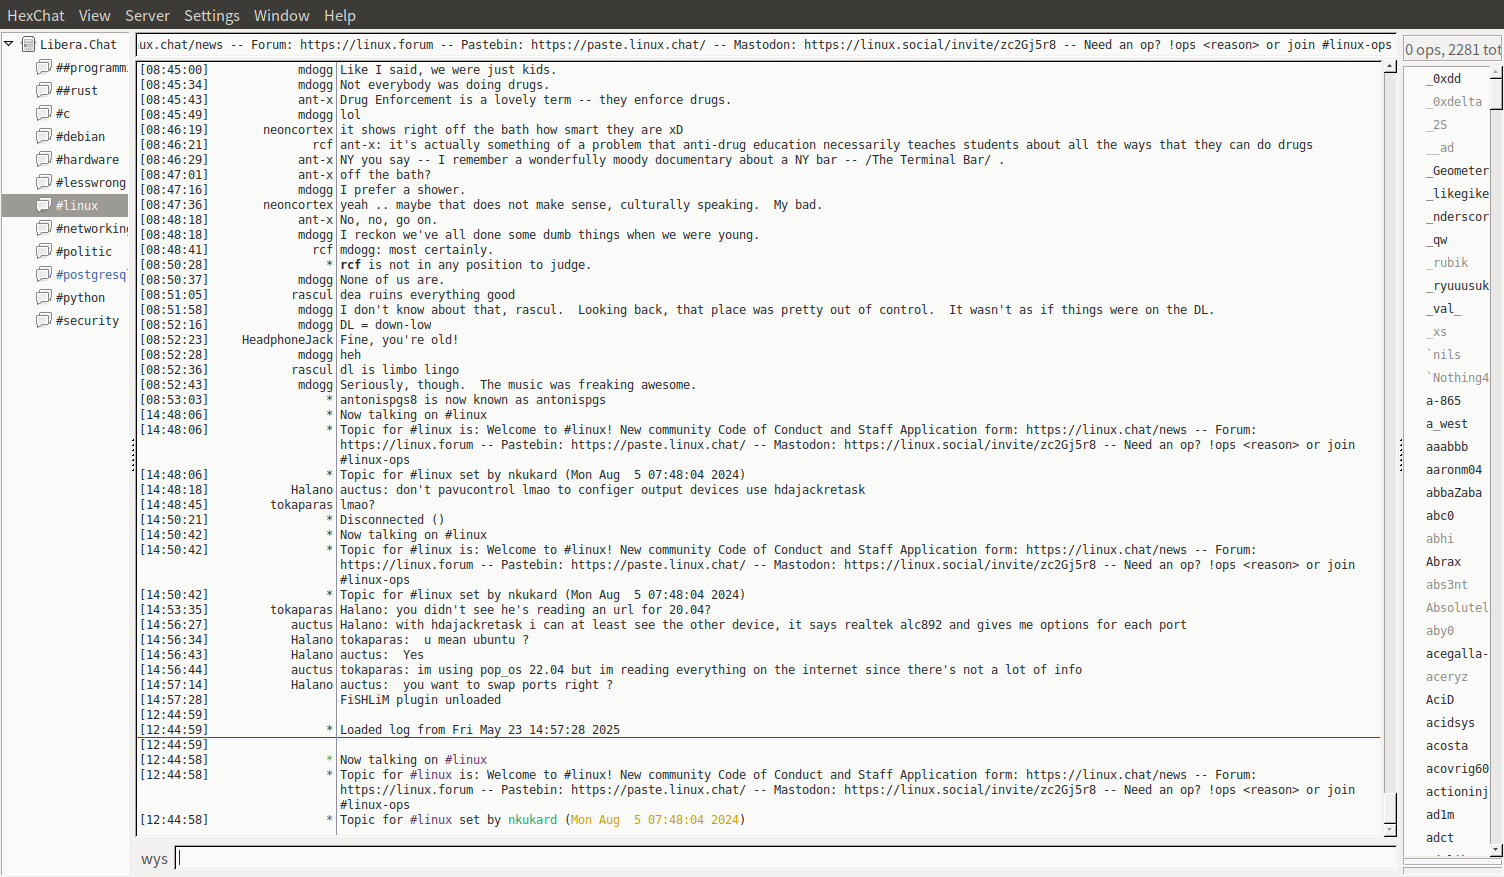Click the nkukard nickname link in last message
Viewport: 1504px width, 877px height.
(x=532, y=820)
